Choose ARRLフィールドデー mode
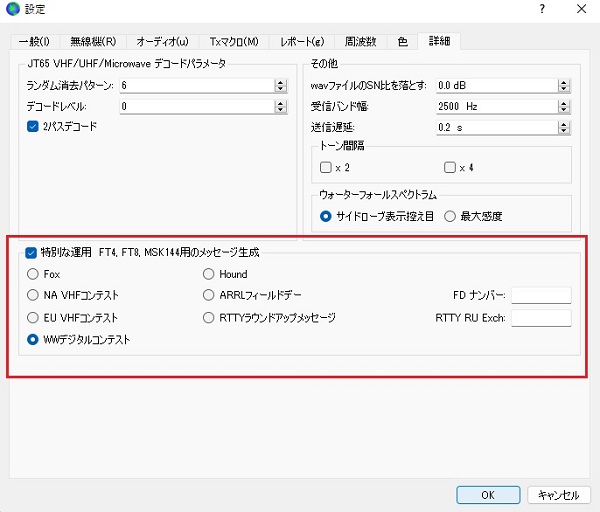 pyautogui.click(x=209, y=295)
